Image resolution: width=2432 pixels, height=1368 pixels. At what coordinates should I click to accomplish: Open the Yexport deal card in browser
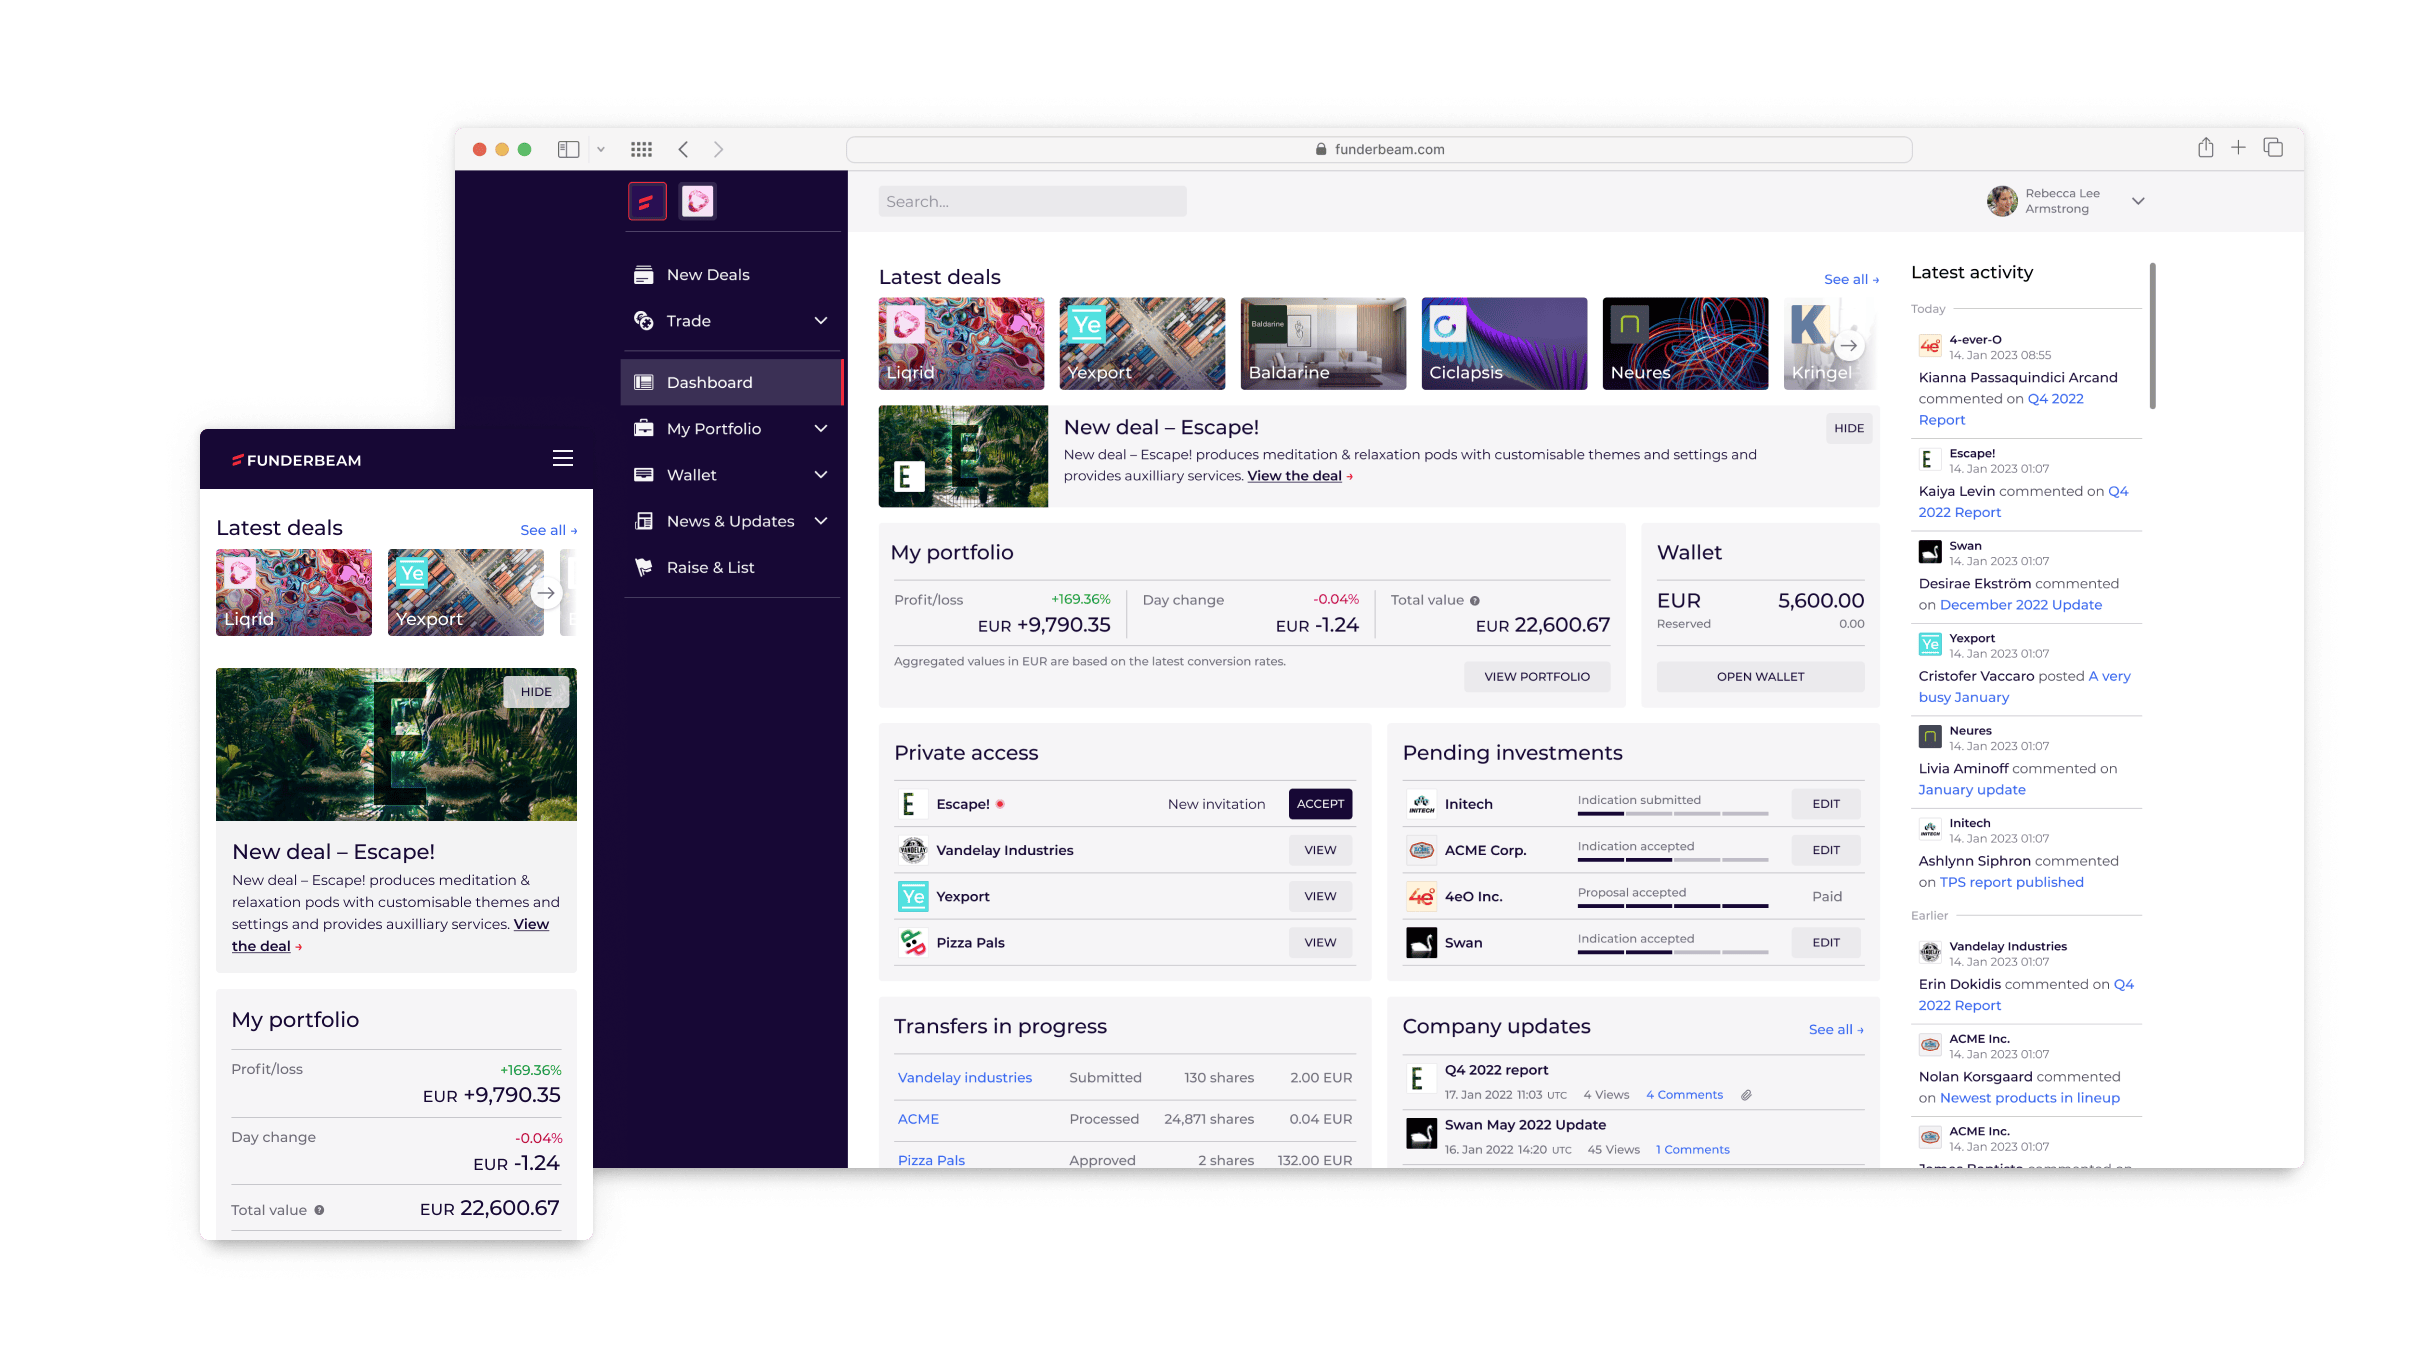[1142, 343]
